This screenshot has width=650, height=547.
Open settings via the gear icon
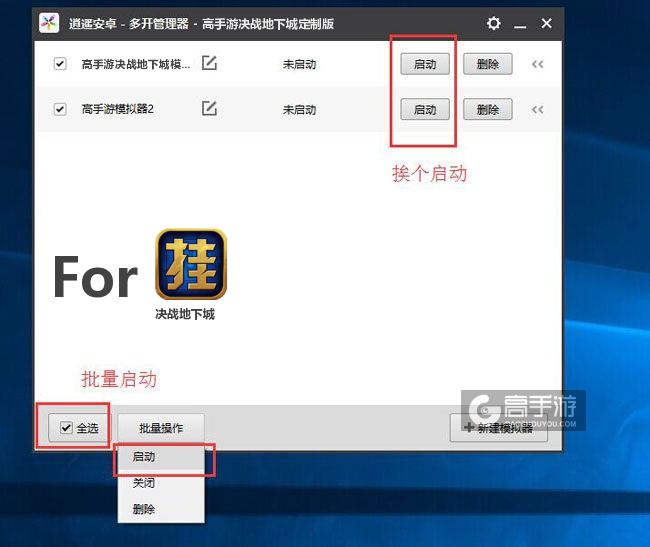tap(493, 23)
